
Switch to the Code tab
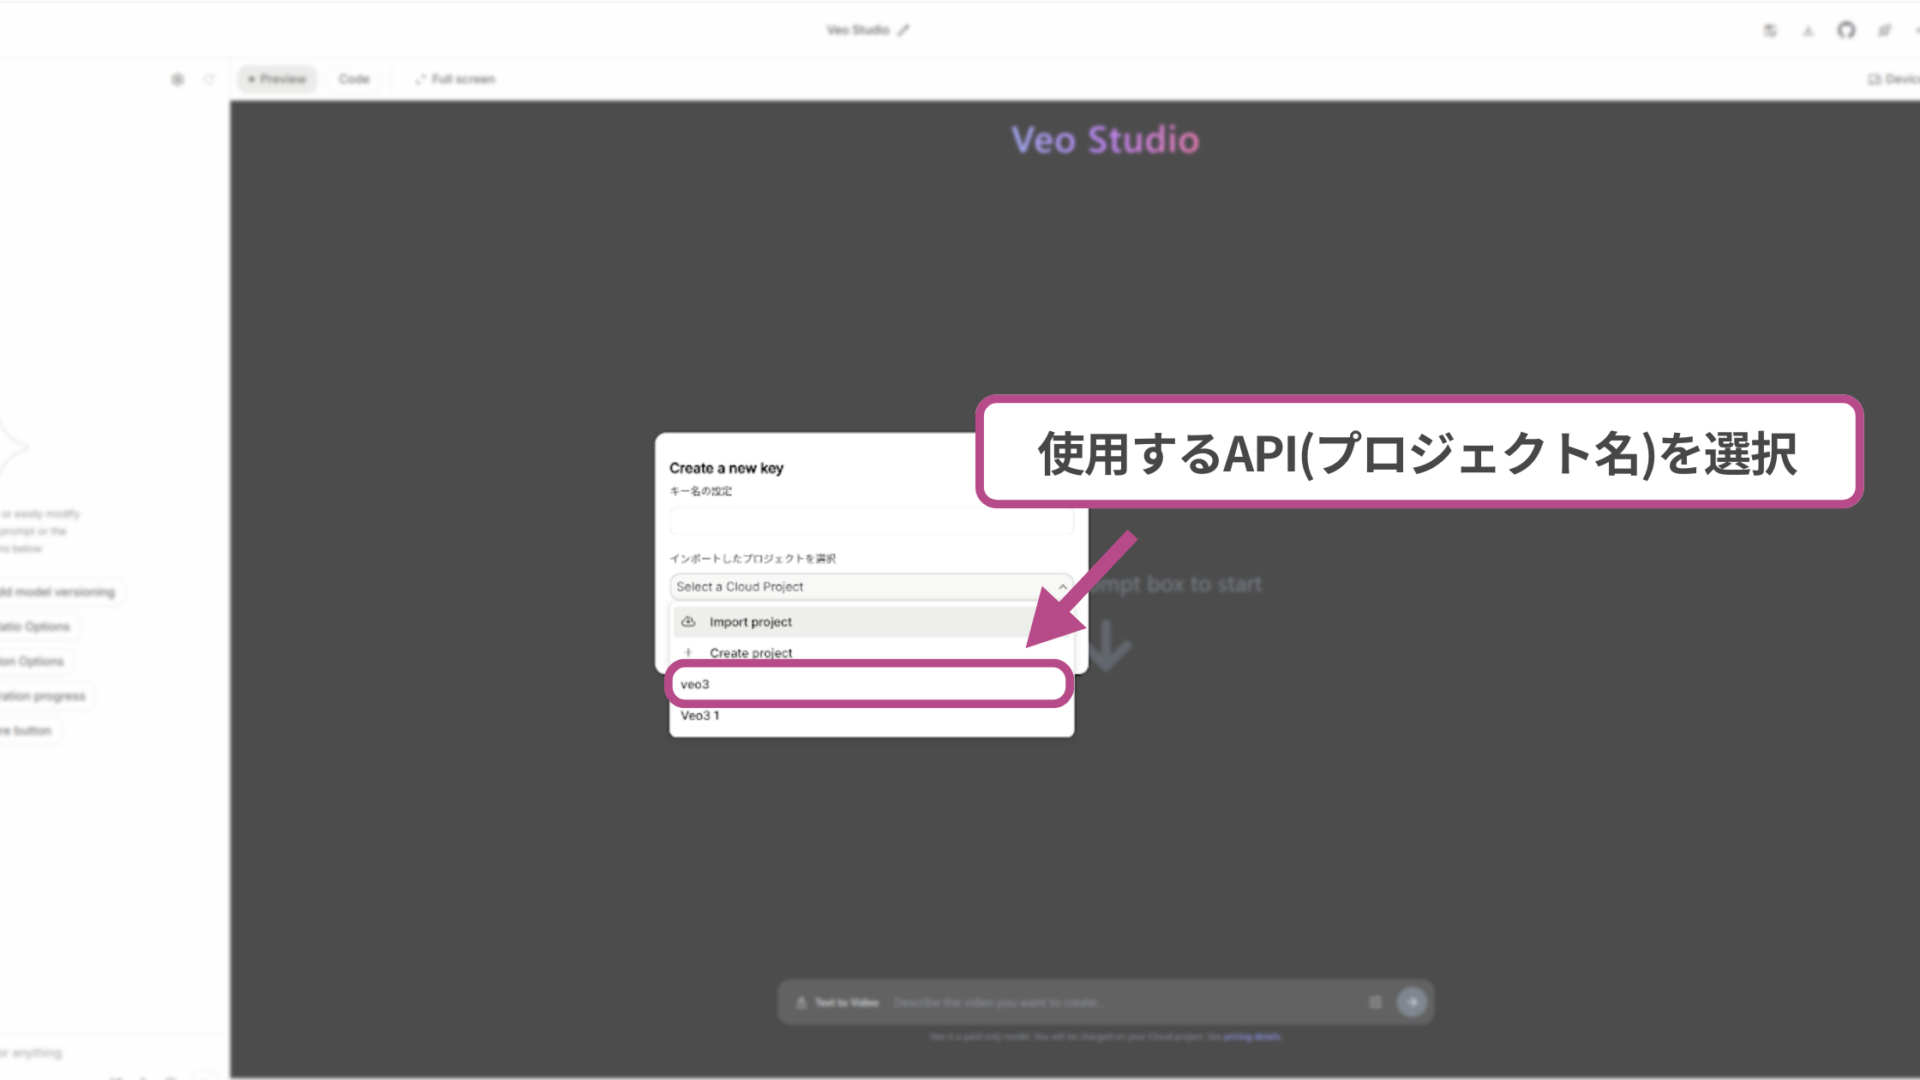click(354, 78)
